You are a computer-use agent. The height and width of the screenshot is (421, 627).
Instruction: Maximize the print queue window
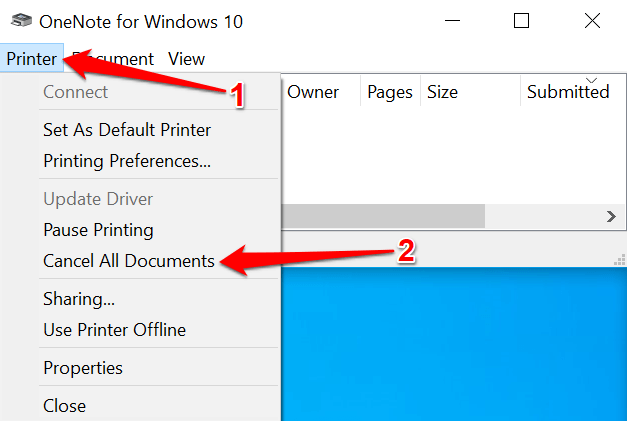521,20
